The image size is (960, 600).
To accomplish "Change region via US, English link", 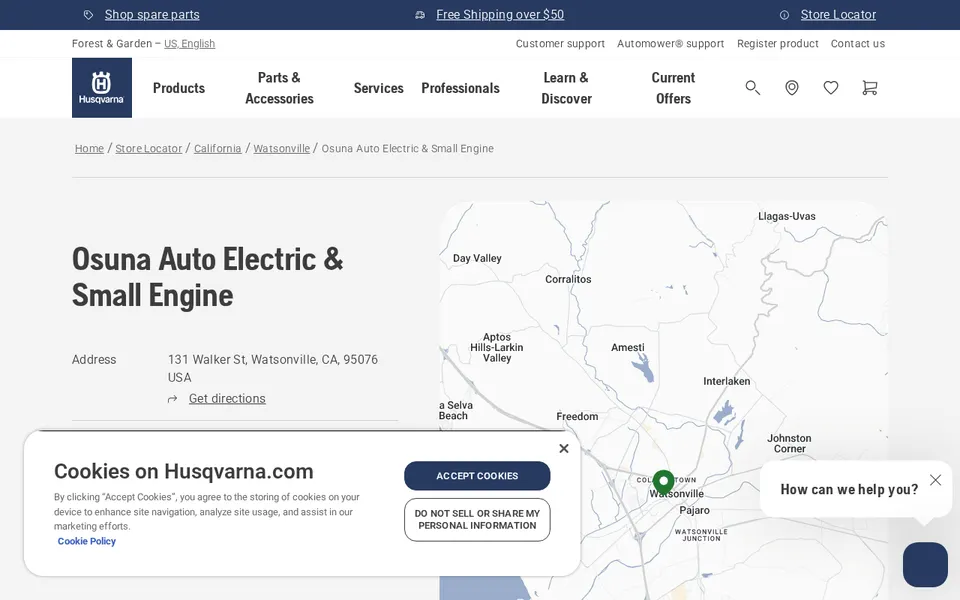I will pyautogui.click(x=189, y=43).
